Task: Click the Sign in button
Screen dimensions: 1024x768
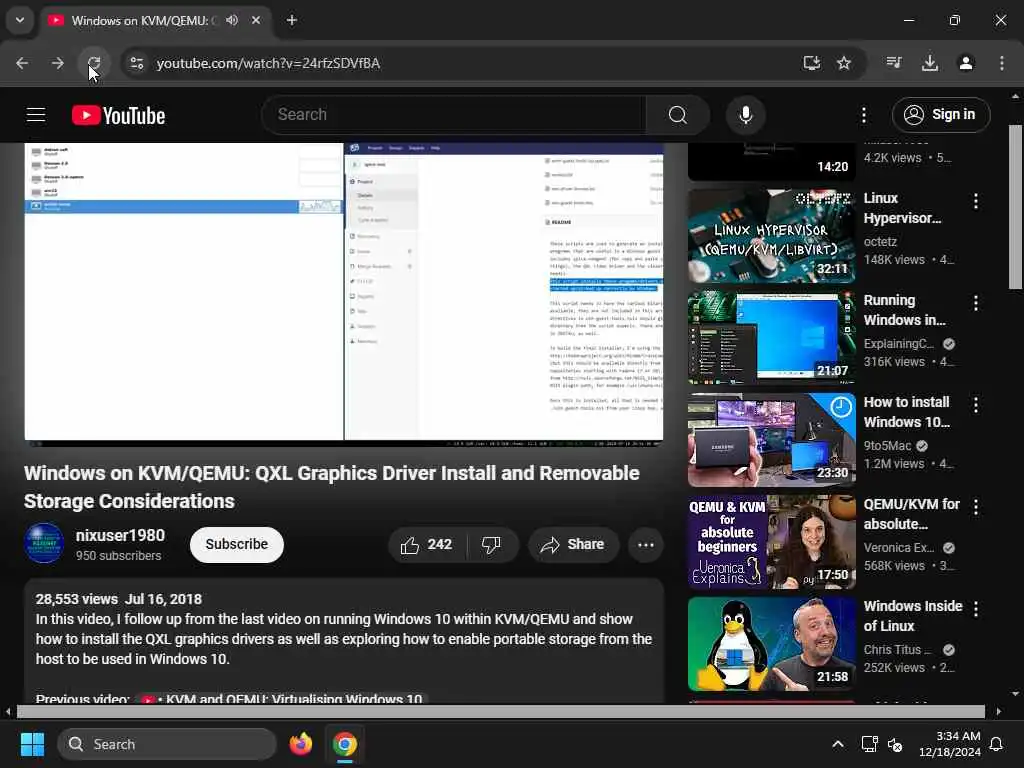Action: 941,115
